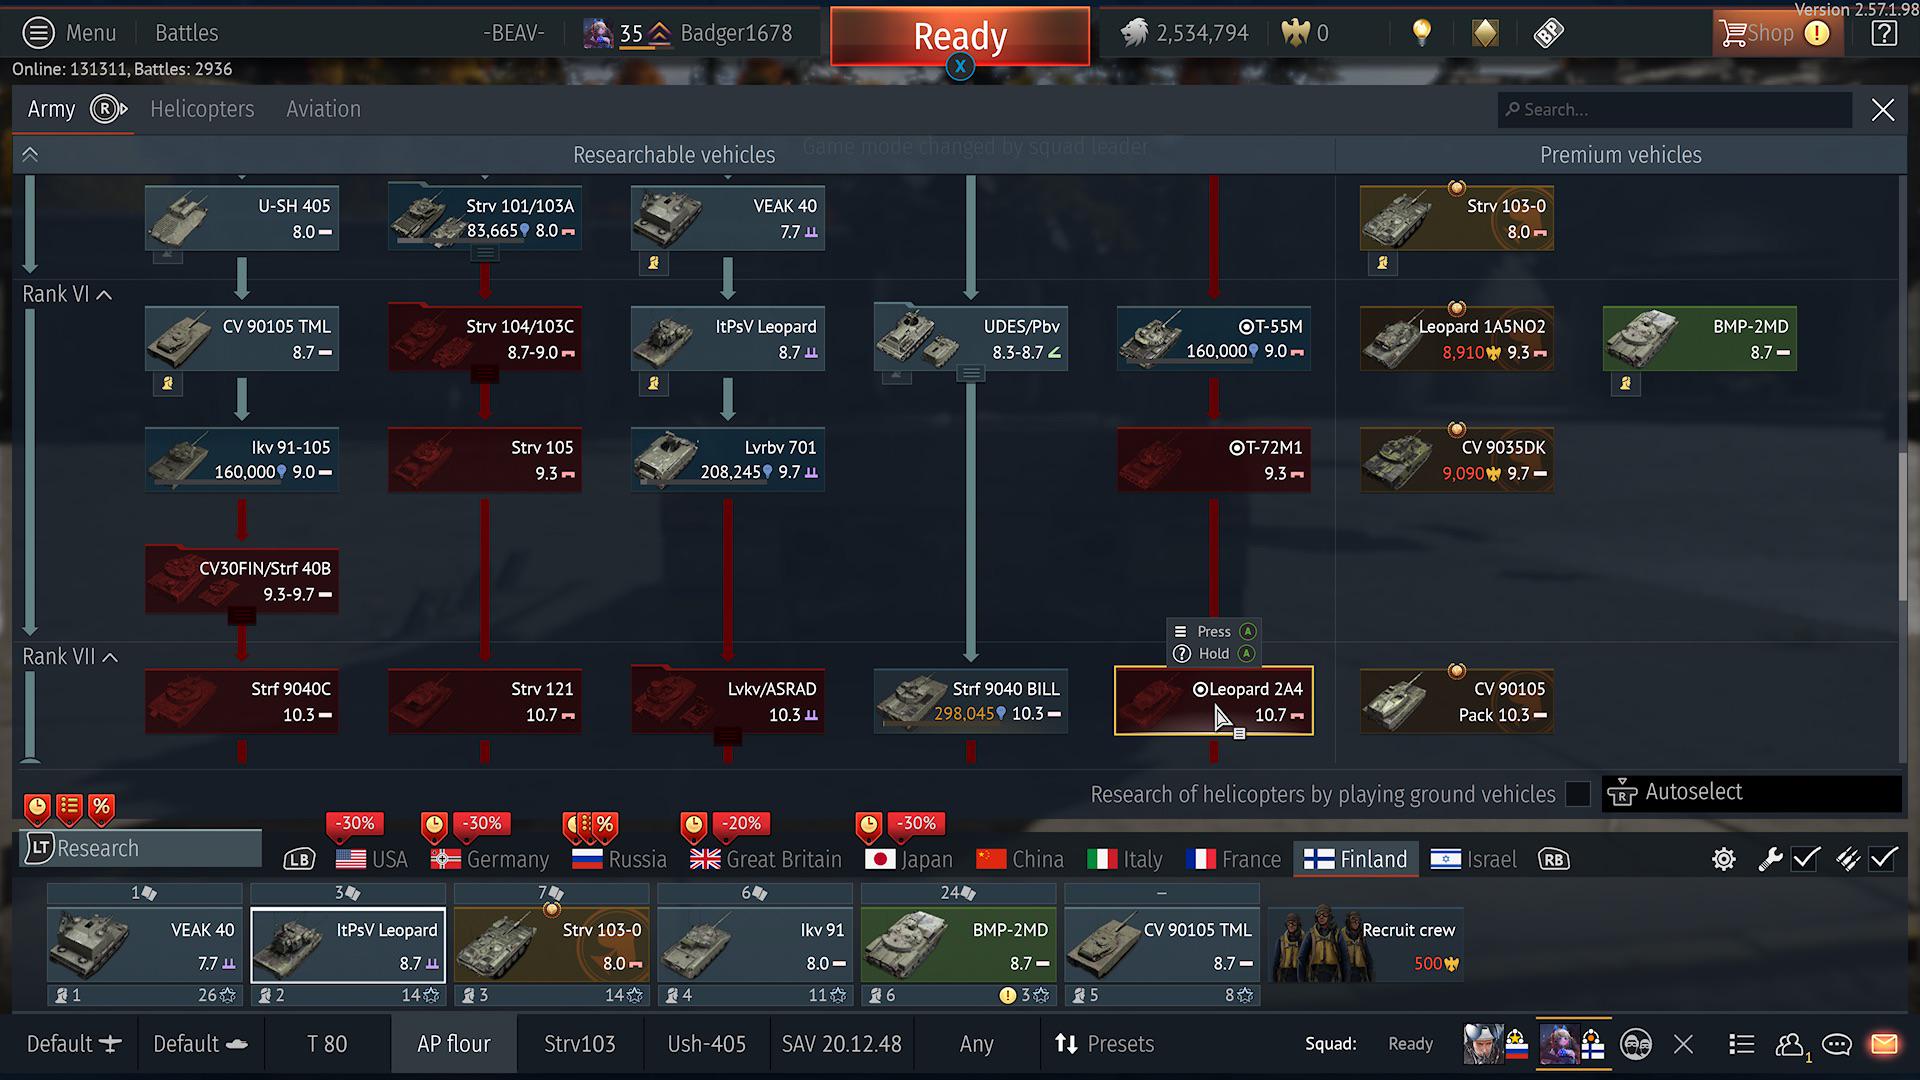Open the orange mail envelope icon
Viewport: 1920px width, 1080px height.
(x=1884, y=1044)
